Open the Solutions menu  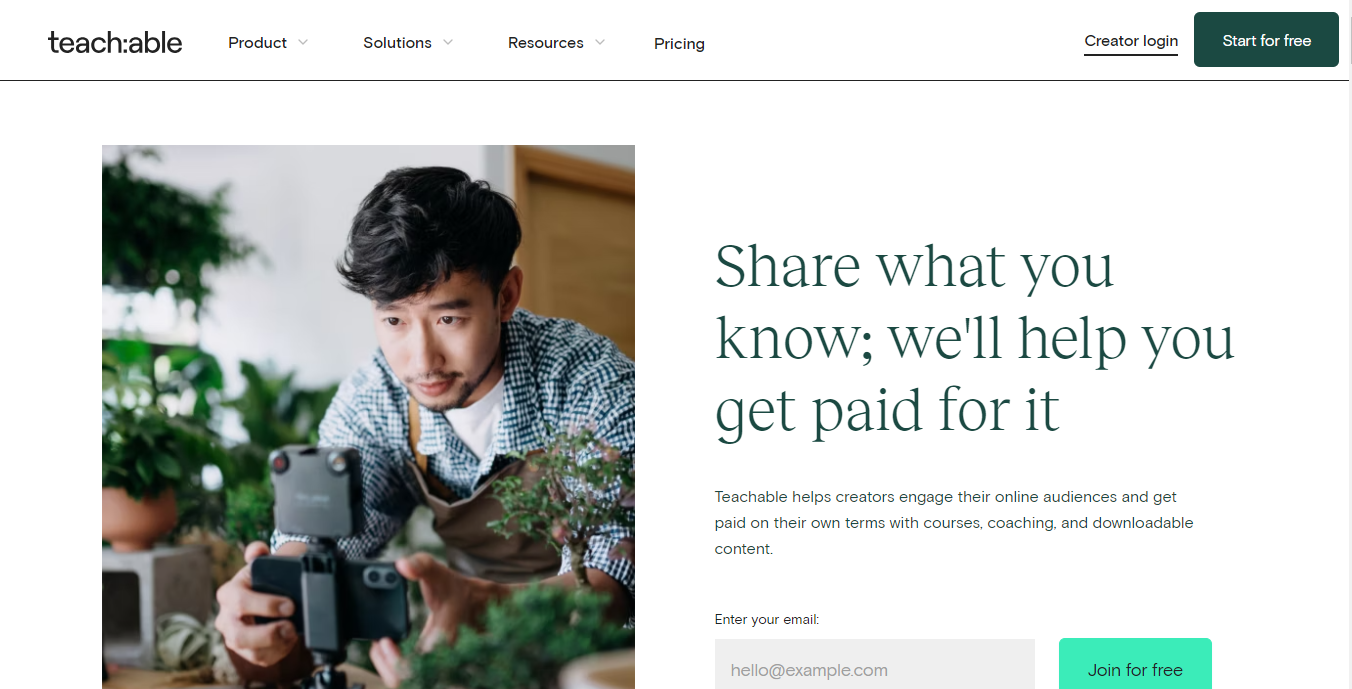click(397, 43)
